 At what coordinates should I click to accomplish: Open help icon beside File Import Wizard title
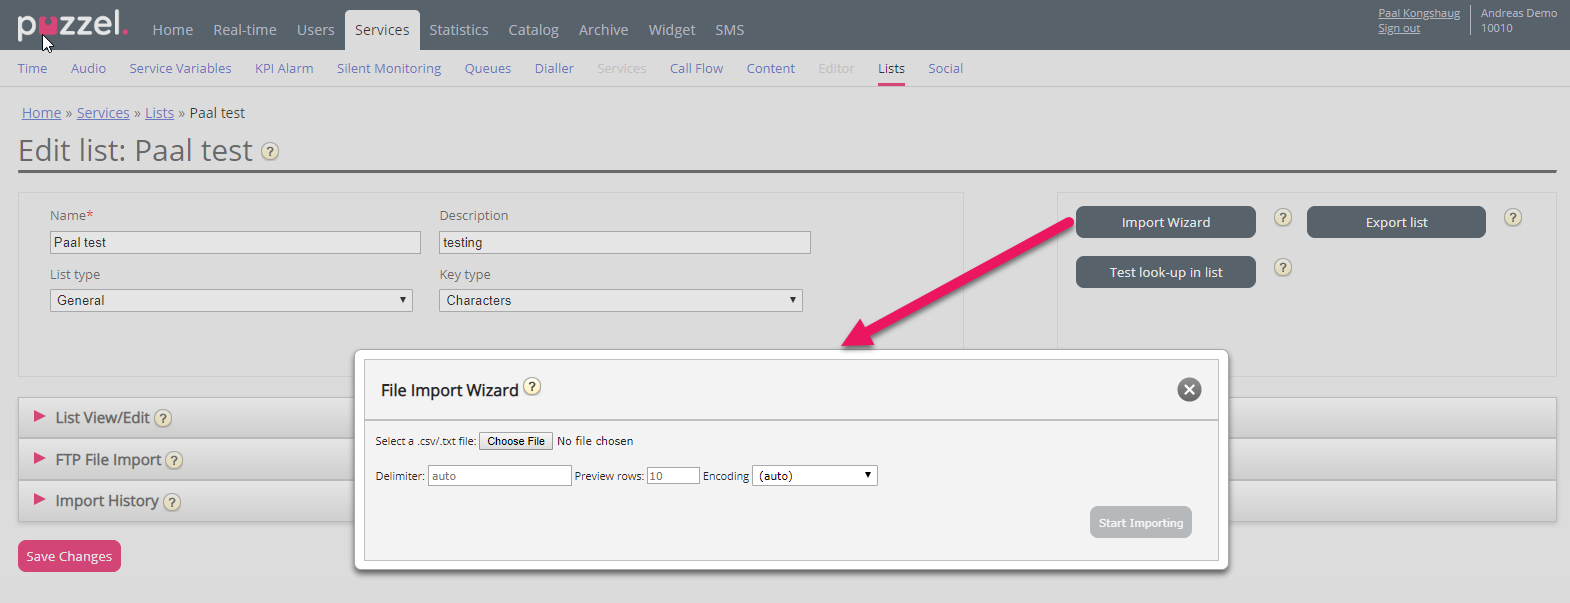click(x=532, y=387)
